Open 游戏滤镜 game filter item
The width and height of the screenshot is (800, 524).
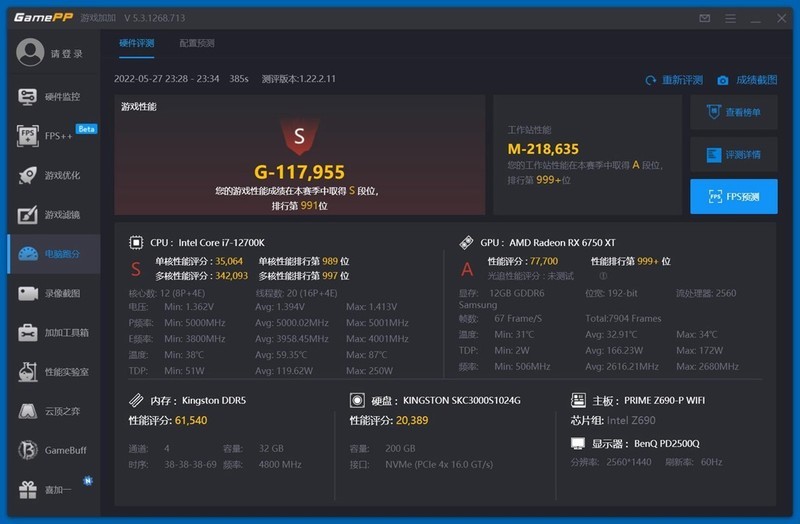coord(54,214)
